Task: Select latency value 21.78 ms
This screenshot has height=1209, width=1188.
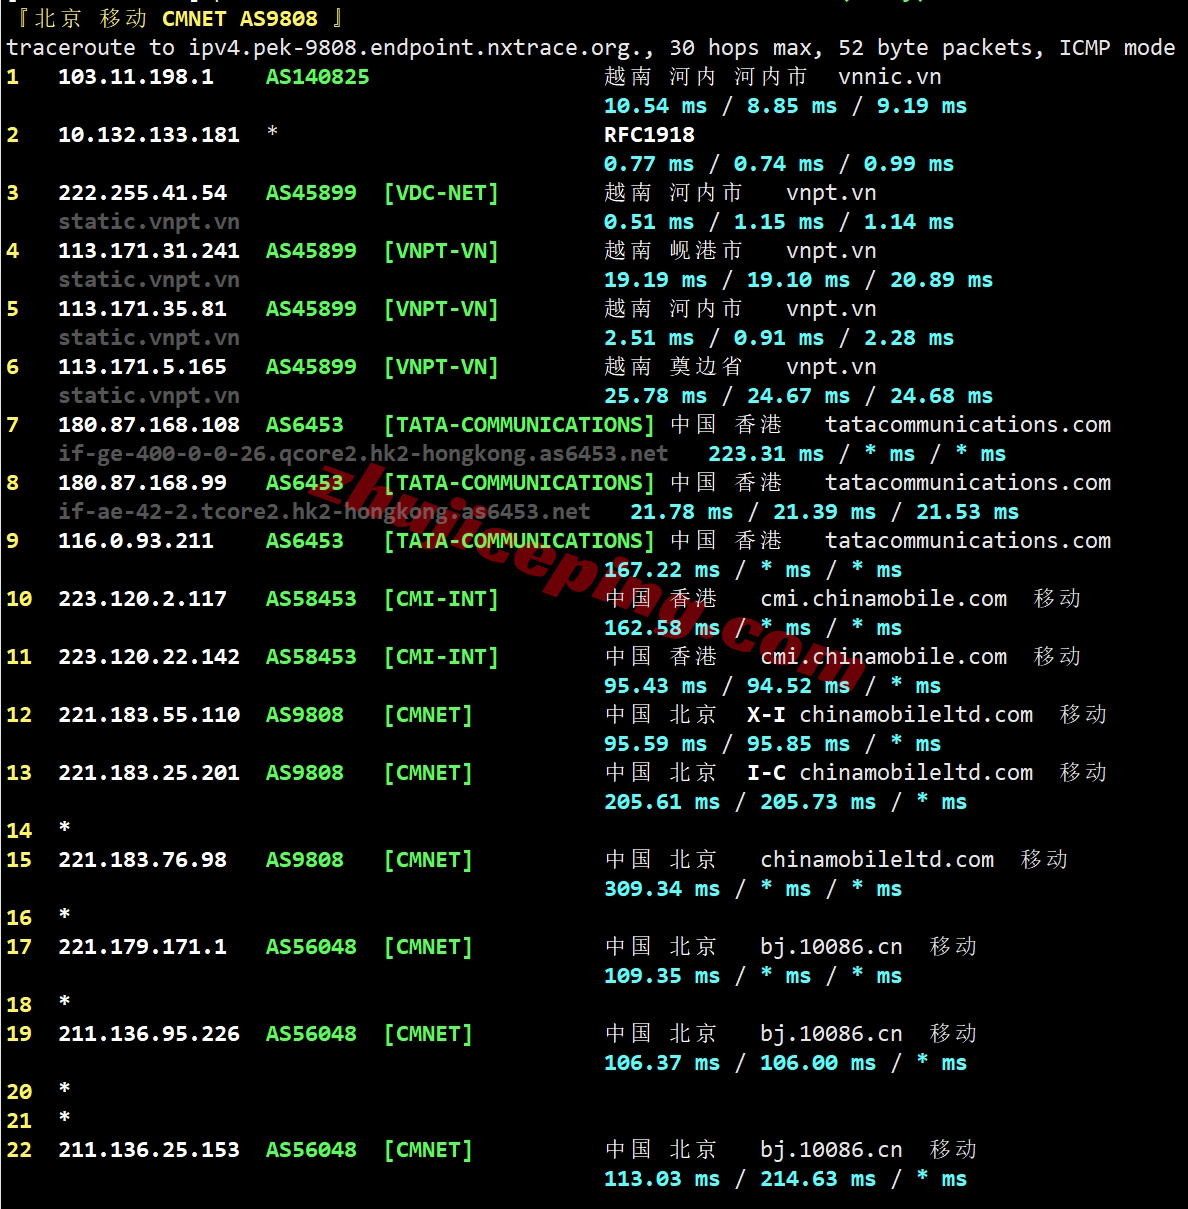Action: [682, 512]
